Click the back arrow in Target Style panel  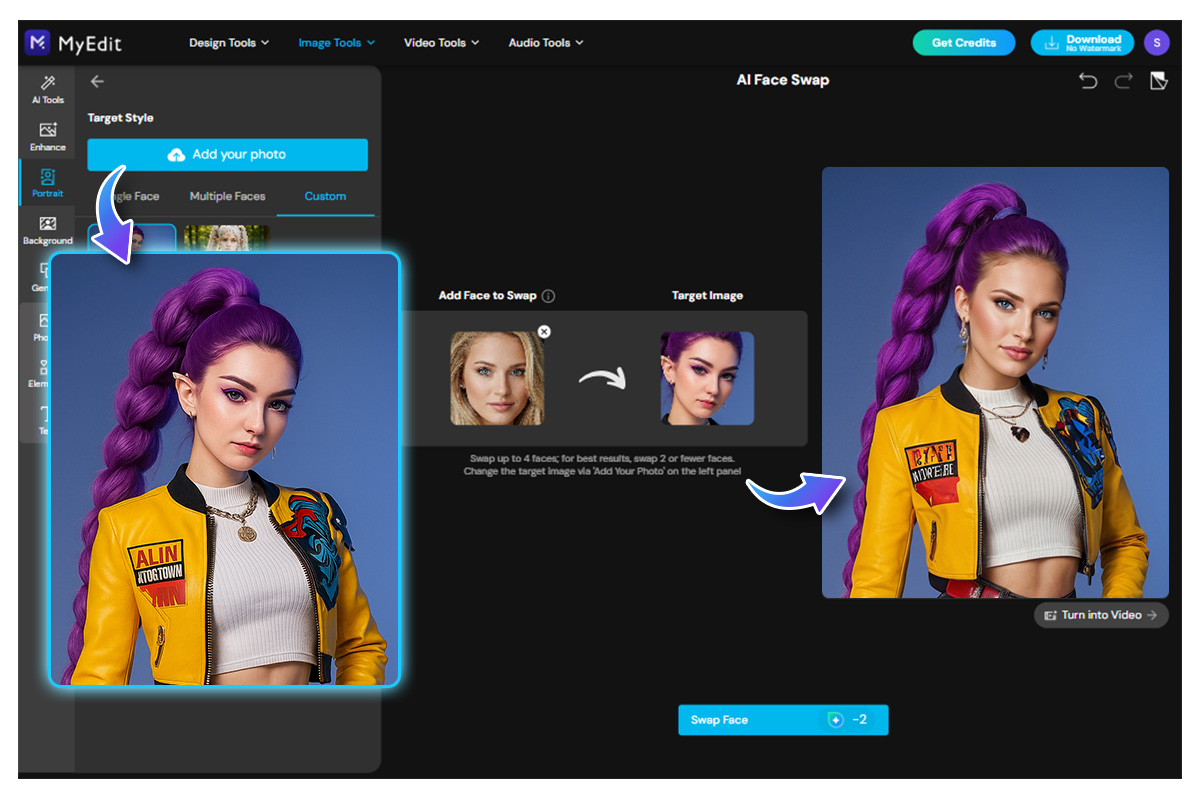[x=97, y=81]
